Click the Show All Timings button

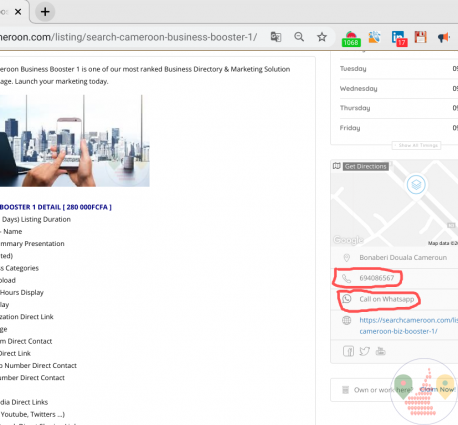click(x=416, y=145)
